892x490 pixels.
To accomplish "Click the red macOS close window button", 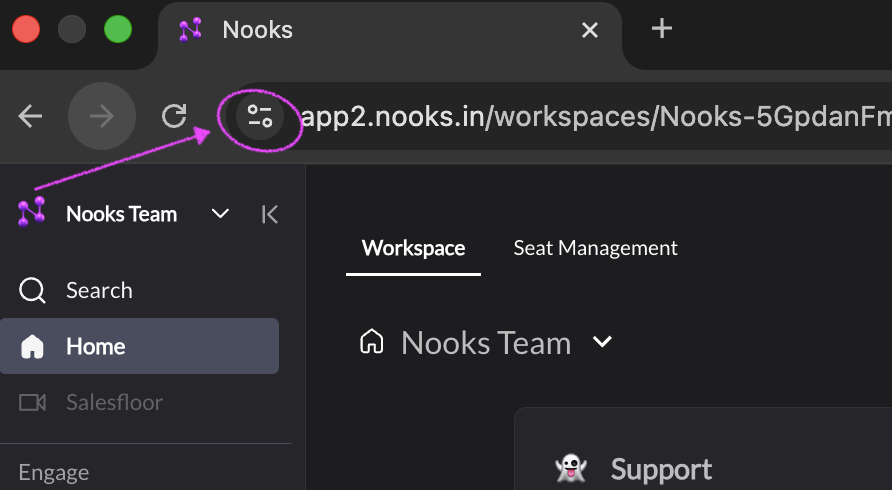I will point(26,29).
